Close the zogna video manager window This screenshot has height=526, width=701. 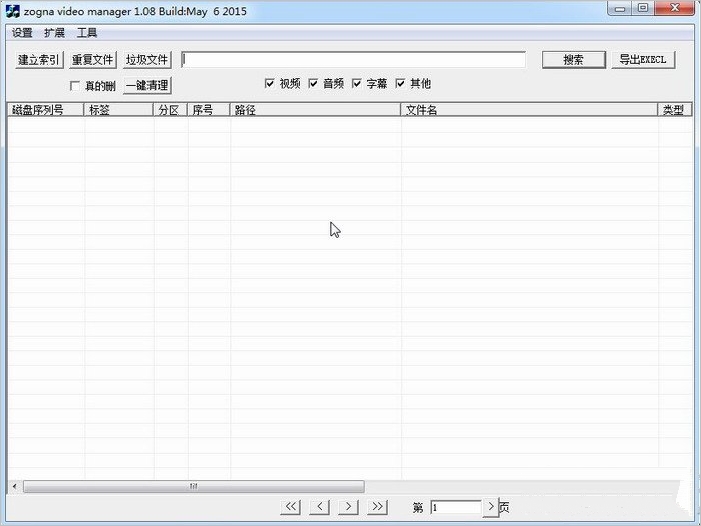(x=675, y=8)
